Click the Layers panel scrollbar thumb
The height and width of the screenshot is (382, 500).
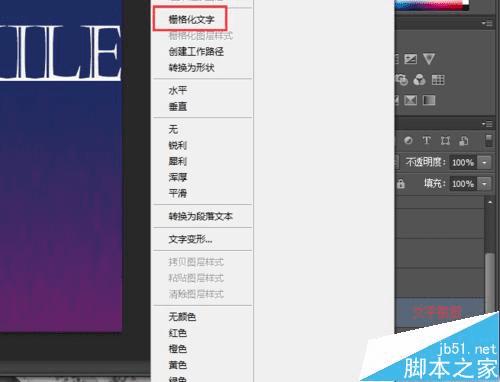pos(489,283)
